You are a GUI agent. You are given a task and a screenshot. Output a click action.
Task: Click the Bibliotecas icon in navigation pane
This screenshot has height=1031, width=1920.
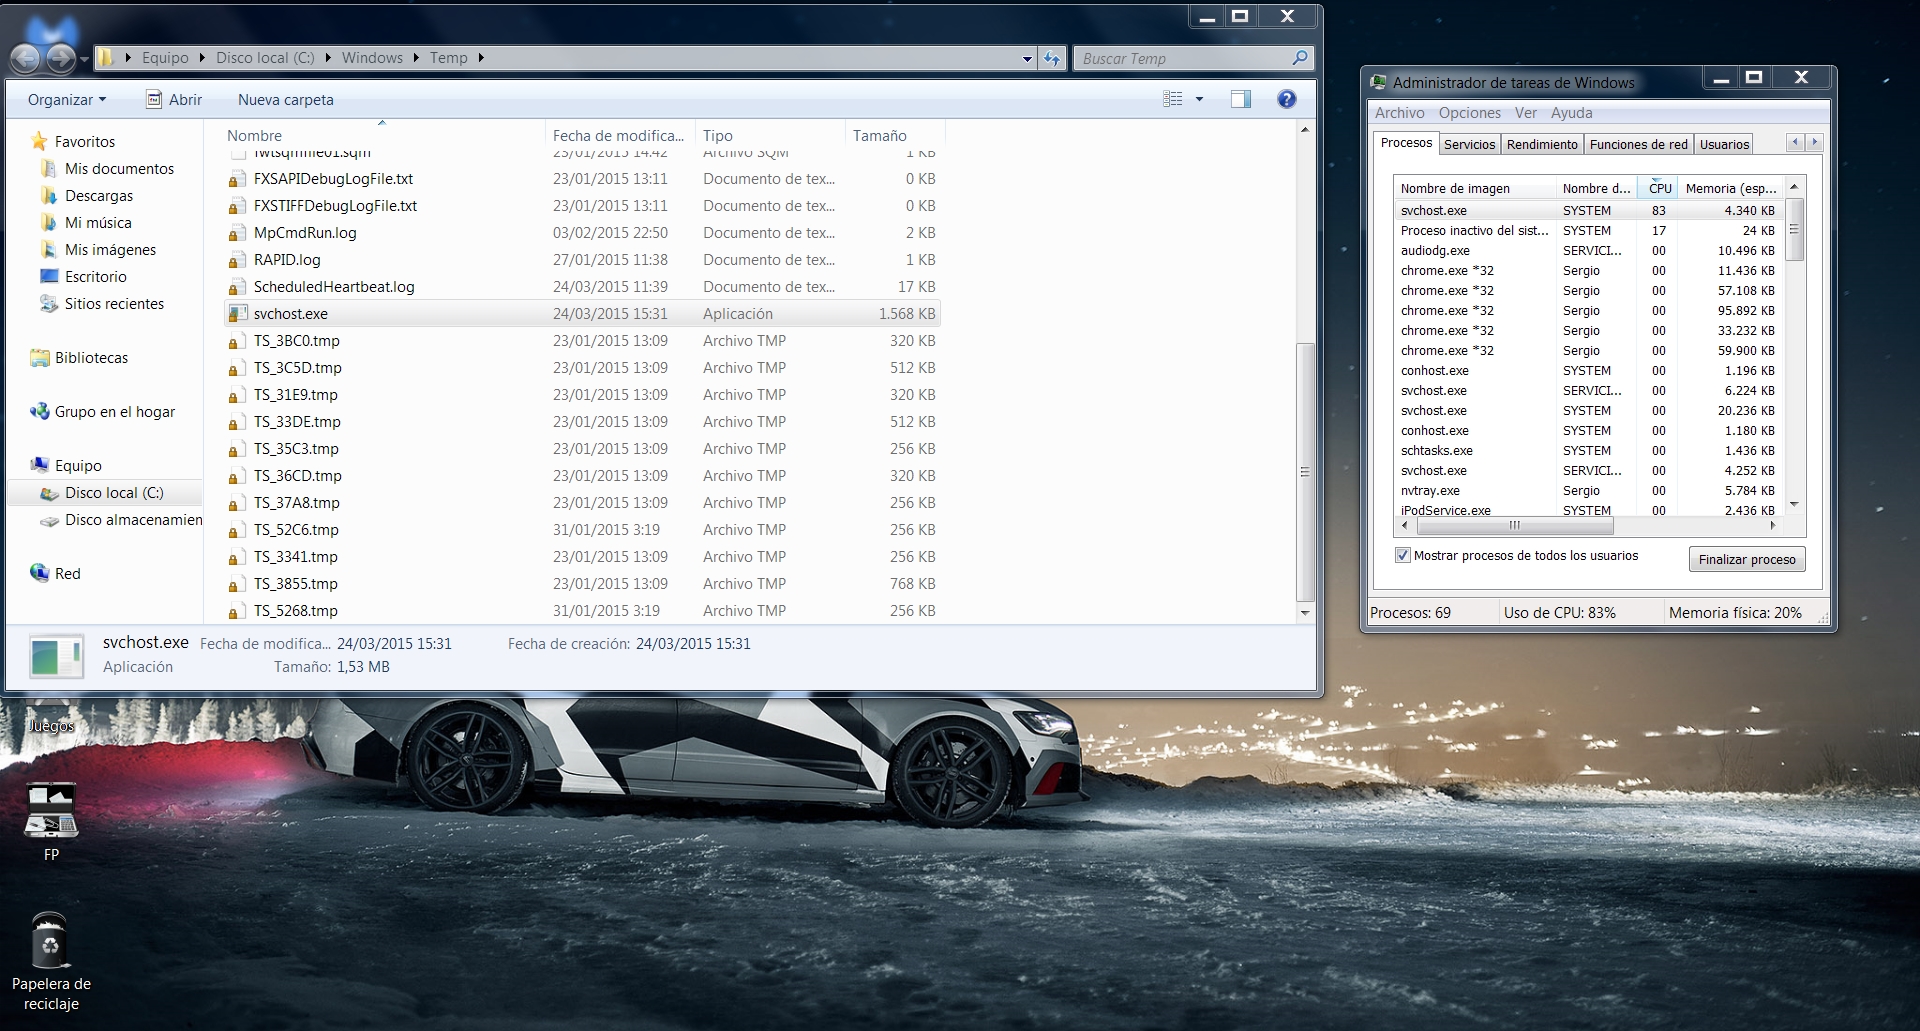(40, 358)
